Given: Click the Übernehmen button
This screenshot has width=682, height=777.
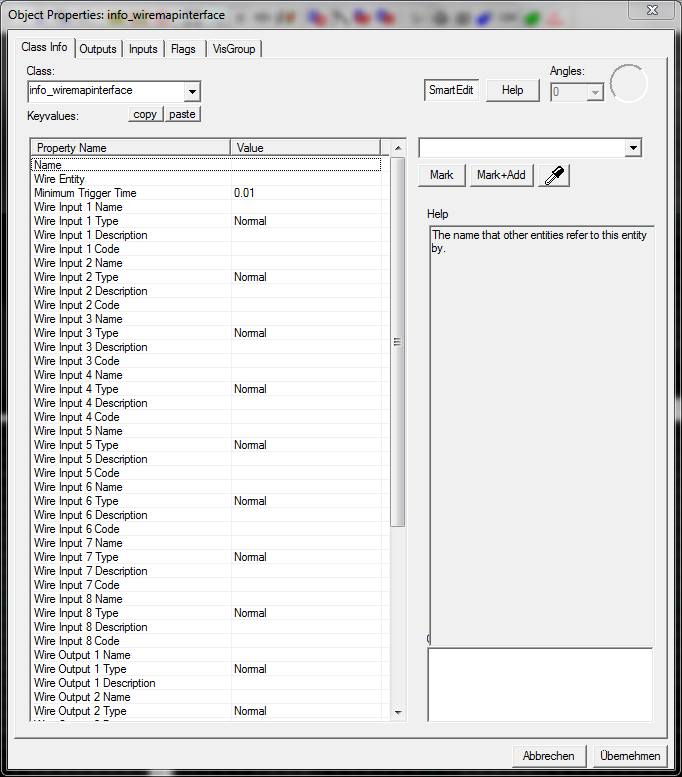Looking at the screenshot, I should (x=630, y=756).
